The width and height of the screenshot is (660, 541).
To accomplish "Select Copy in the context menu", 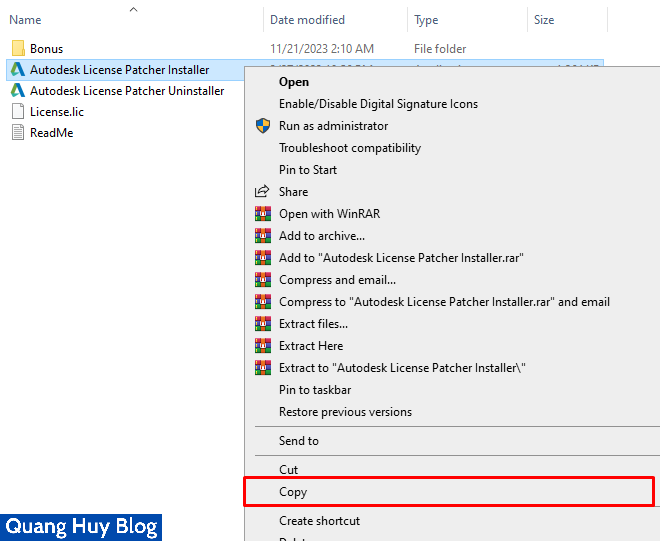I will click(x=449, y=491).
